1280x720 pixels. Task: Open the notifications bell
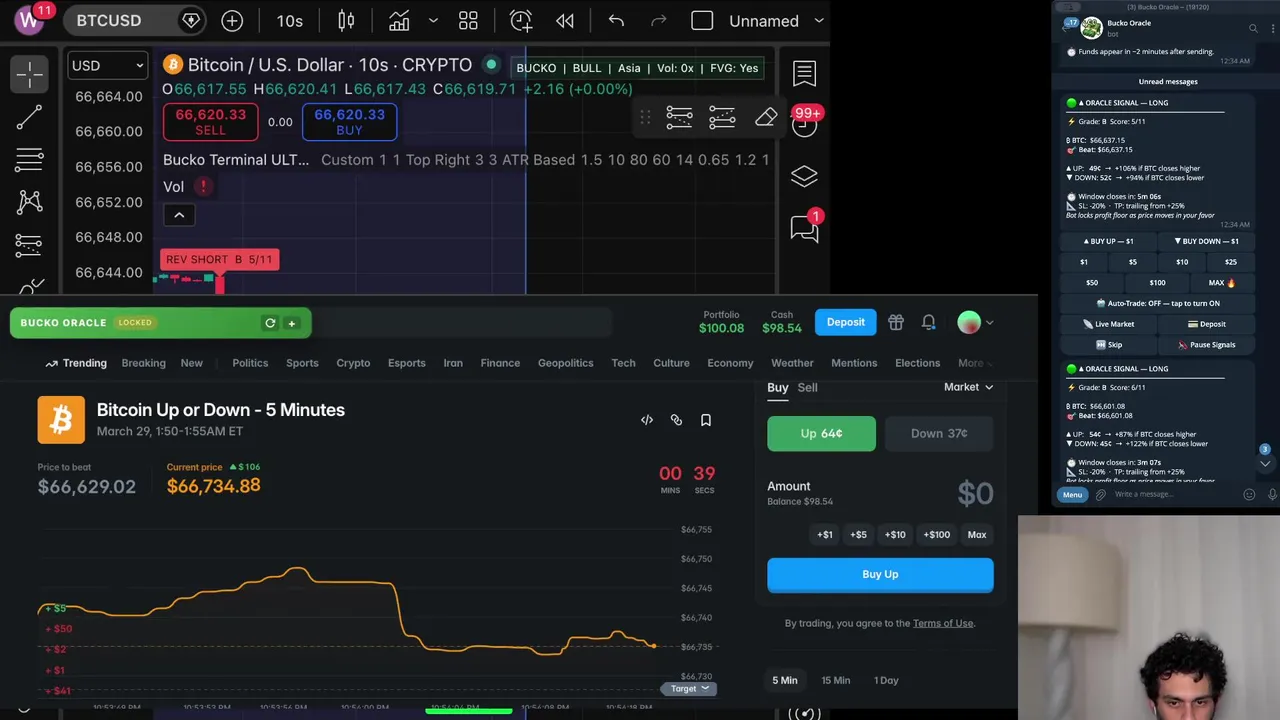tap(929, 322)
